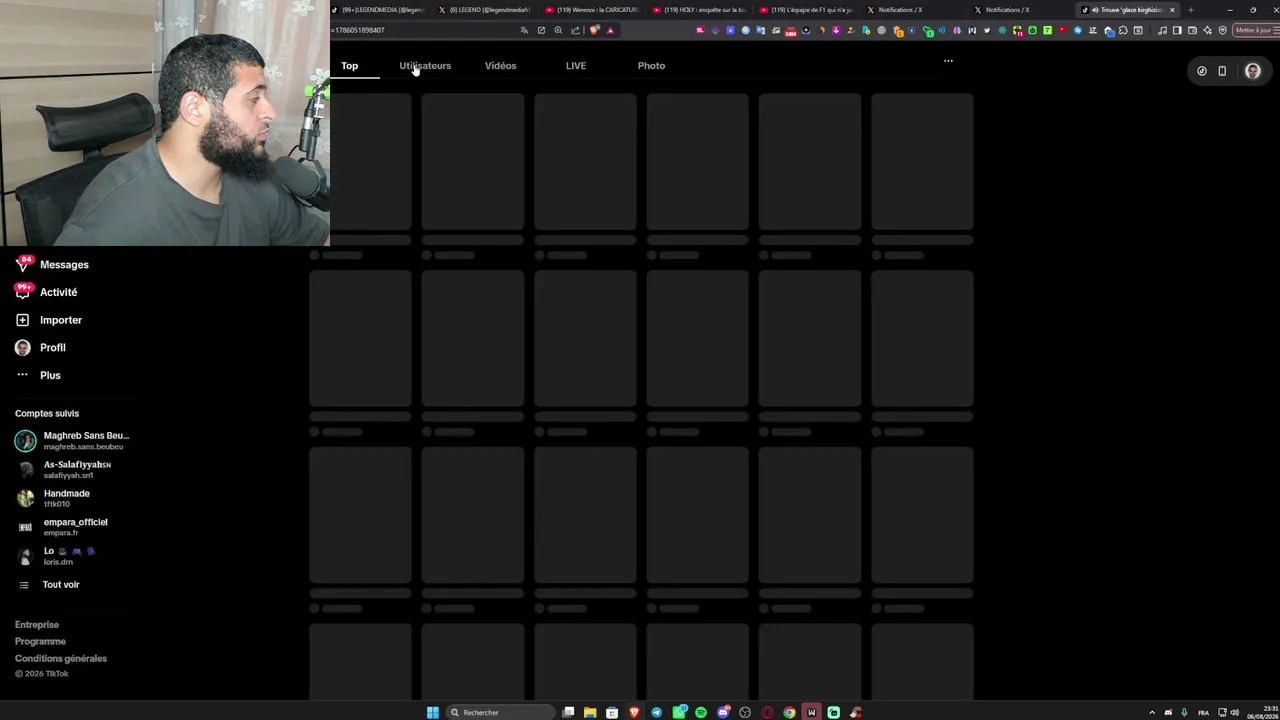
Task: Open followed account empara_officiel
Action: [62, 527]
